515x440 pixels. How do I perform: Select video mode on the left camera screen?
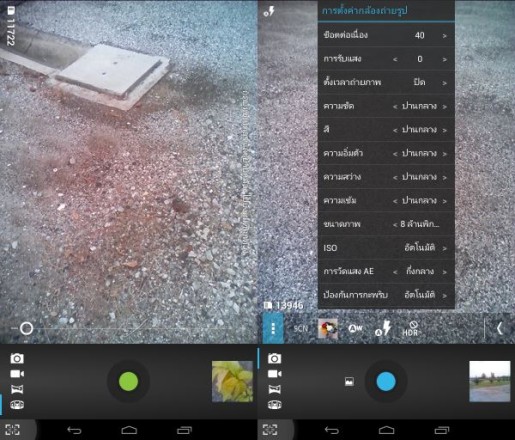point(17,374)
